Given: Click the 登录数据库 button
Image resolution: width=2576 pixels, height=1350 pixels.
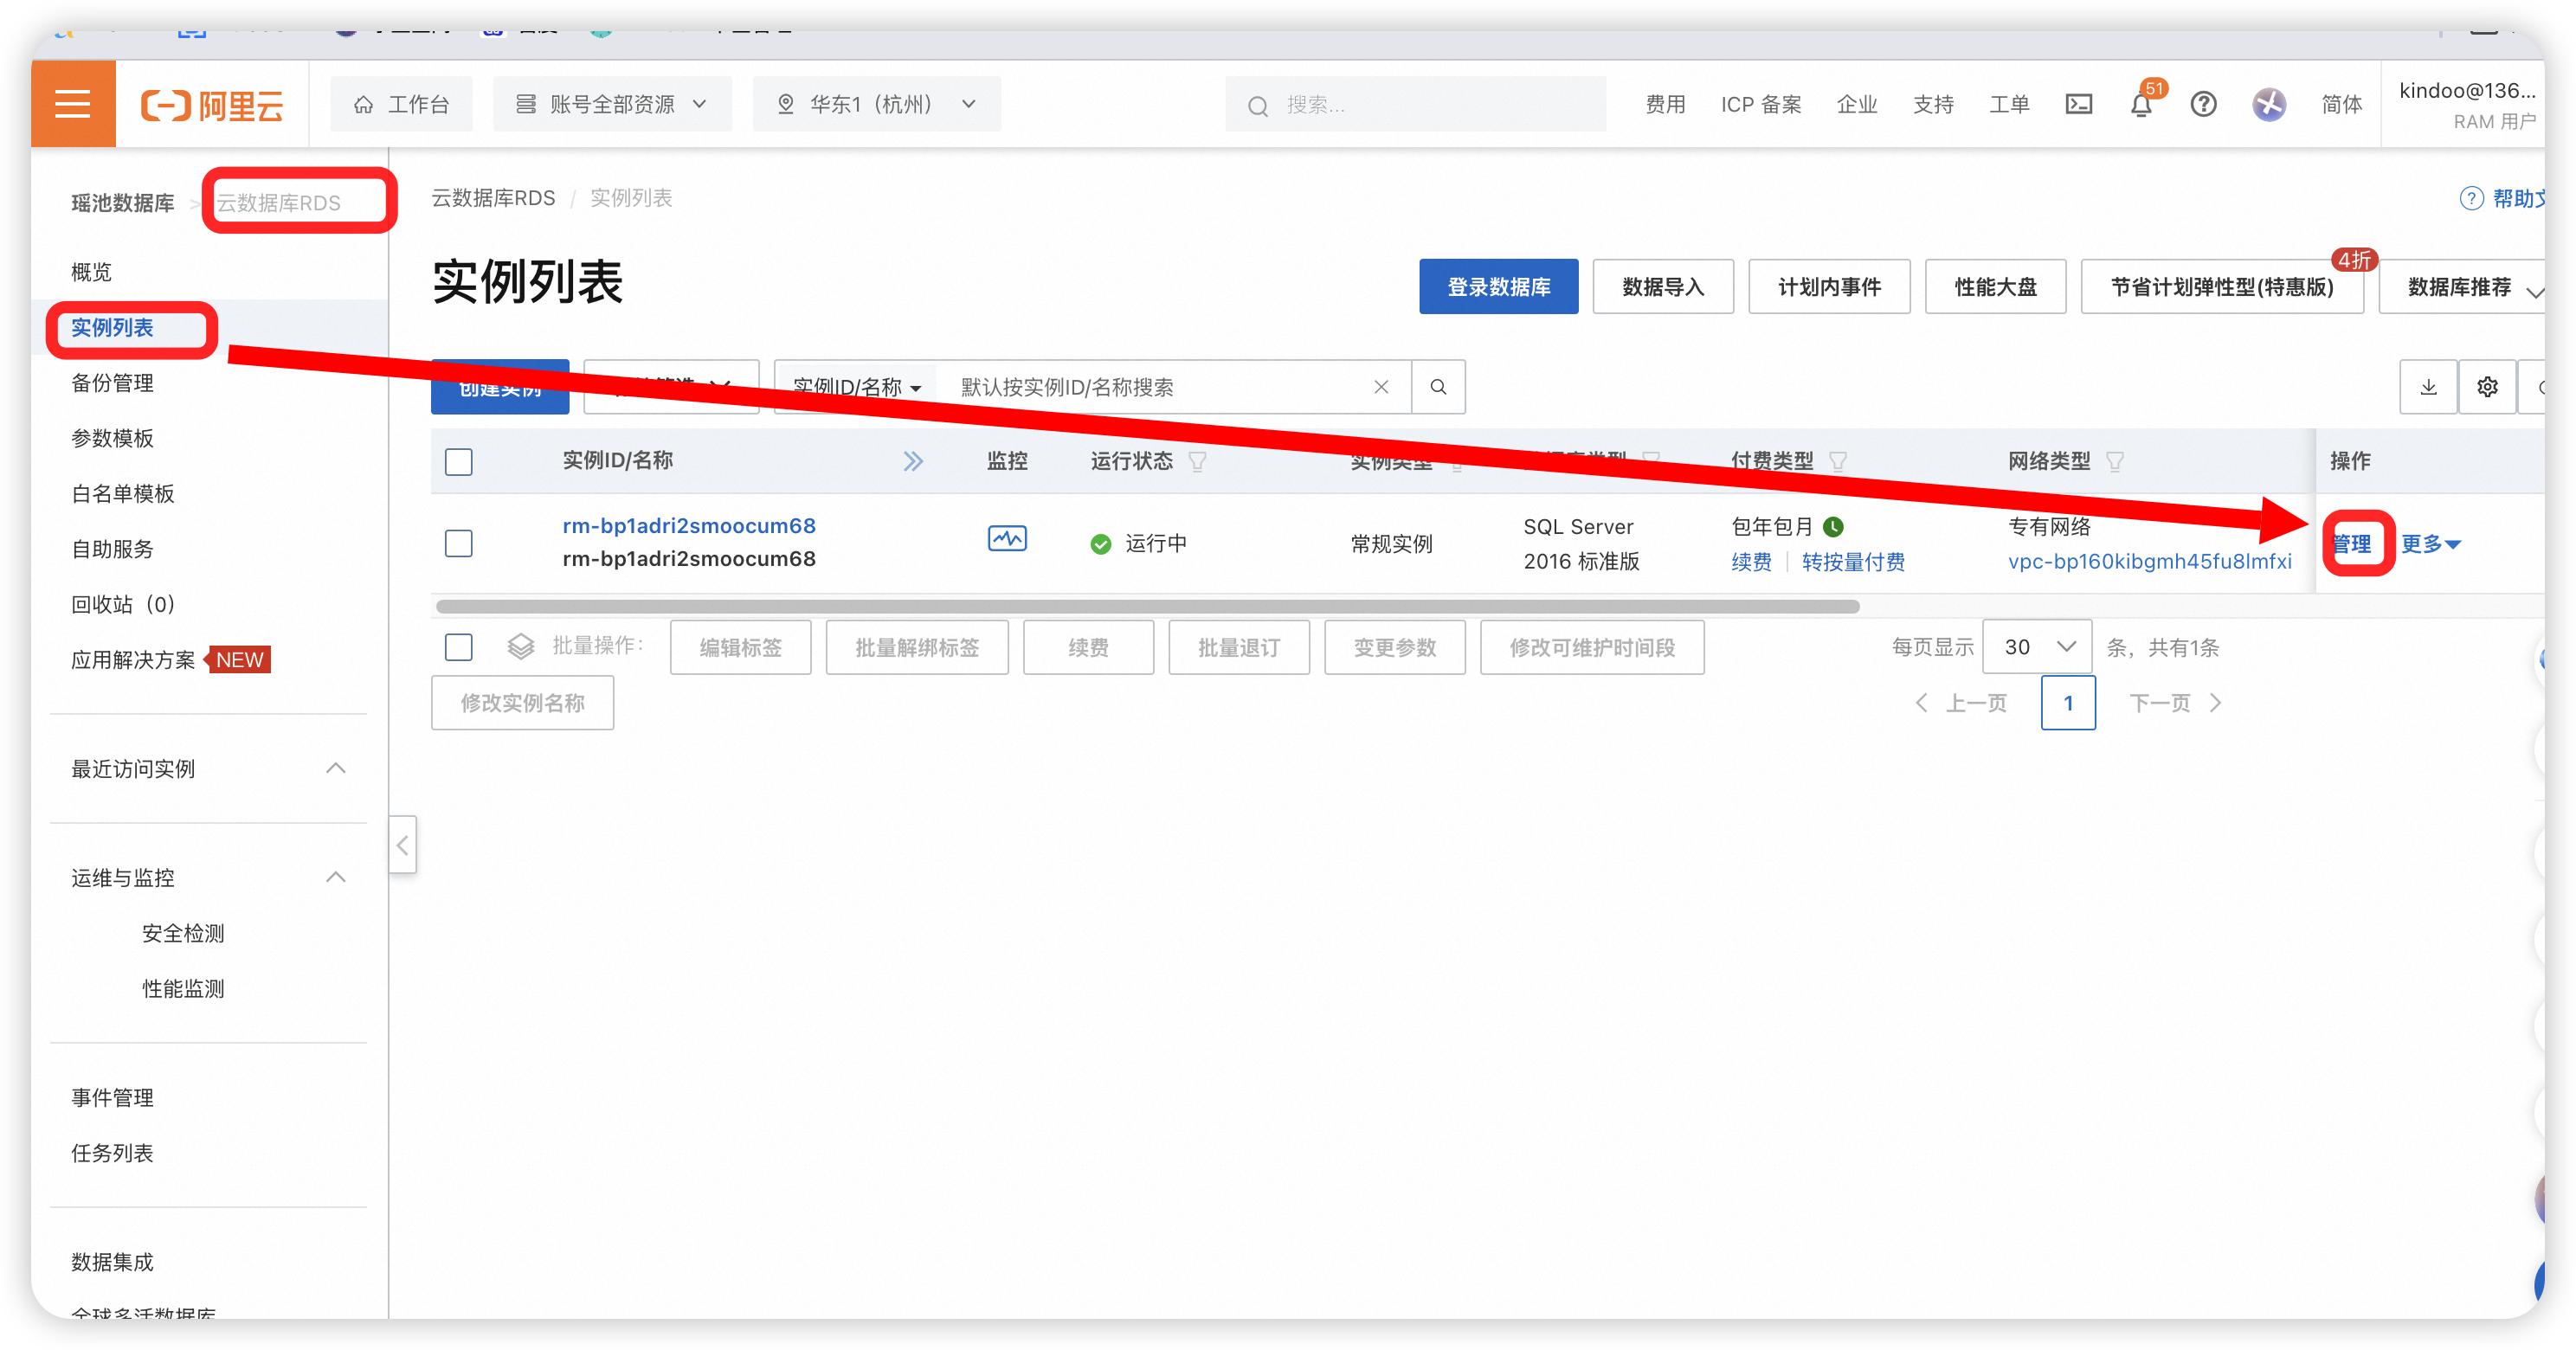Looking at the screenshot, I should (1498, 287).
